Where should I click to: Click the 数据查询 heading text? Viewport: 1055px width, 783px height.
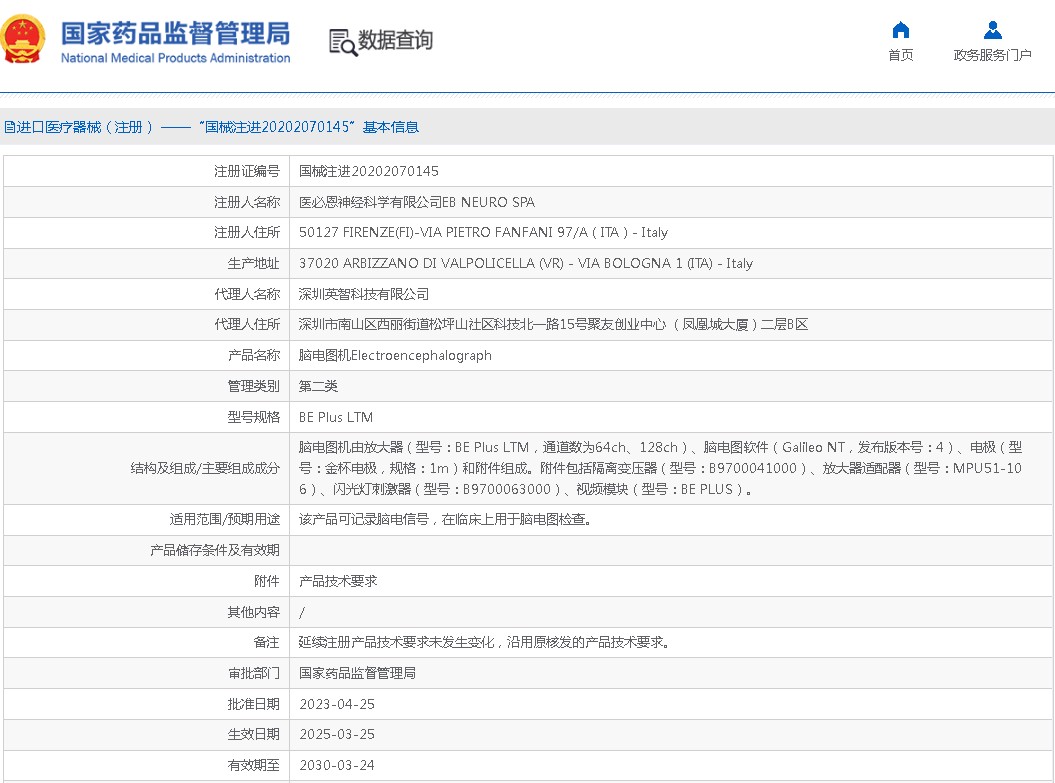point(396,40)
